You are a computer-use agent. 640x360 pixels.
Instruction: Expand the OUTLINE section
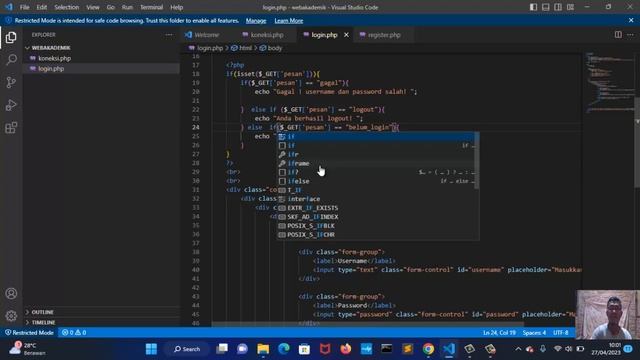tap(42, 312)
